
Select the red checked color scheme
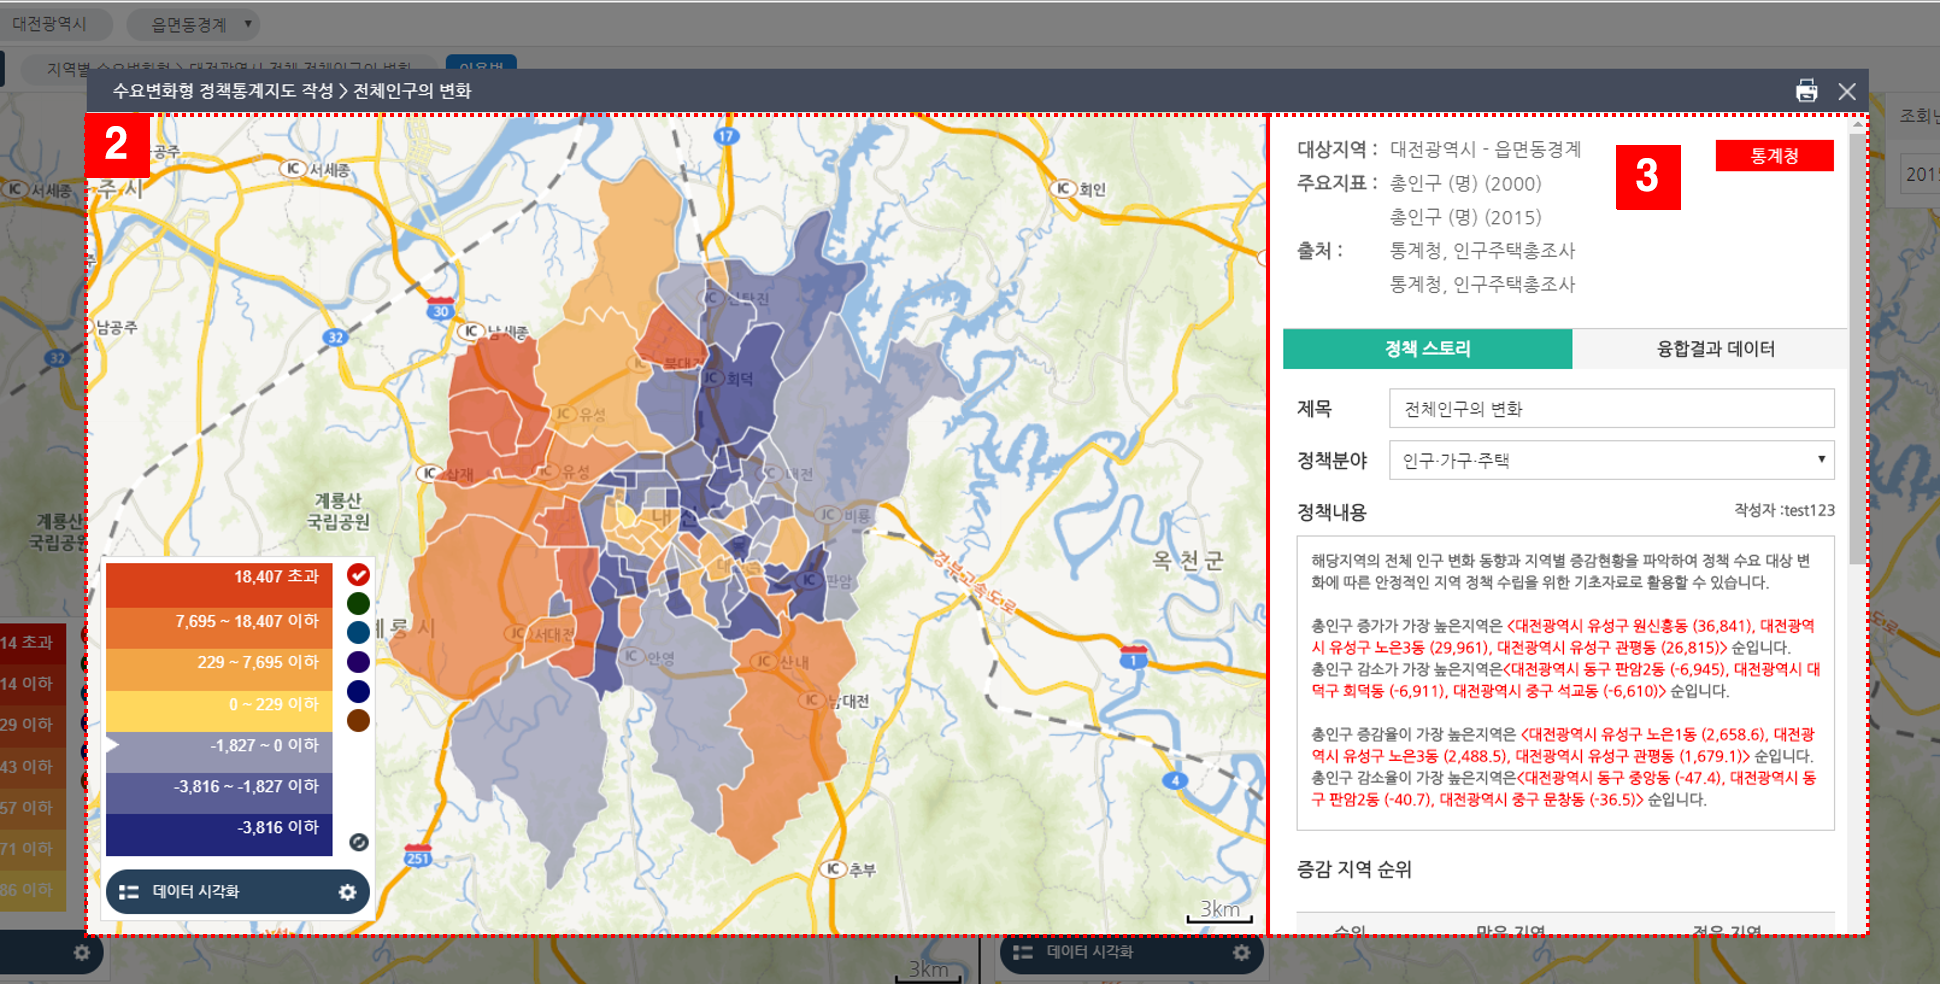(358, 574)
